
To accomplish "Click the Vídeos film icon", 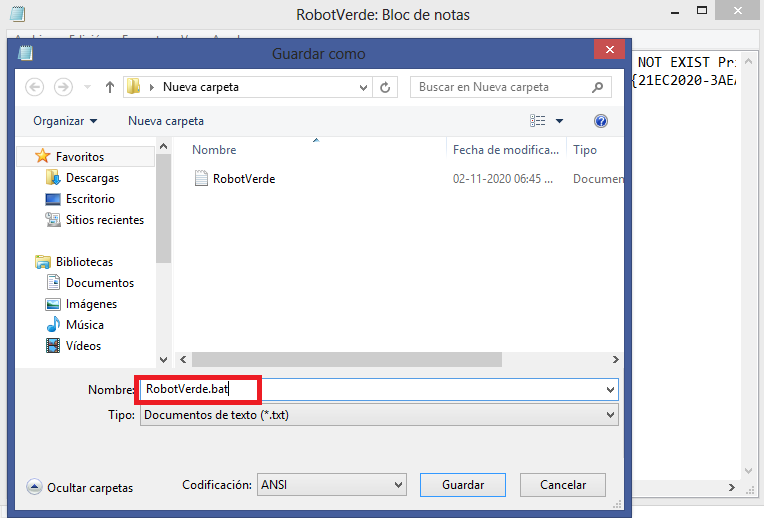I will 53,345.
